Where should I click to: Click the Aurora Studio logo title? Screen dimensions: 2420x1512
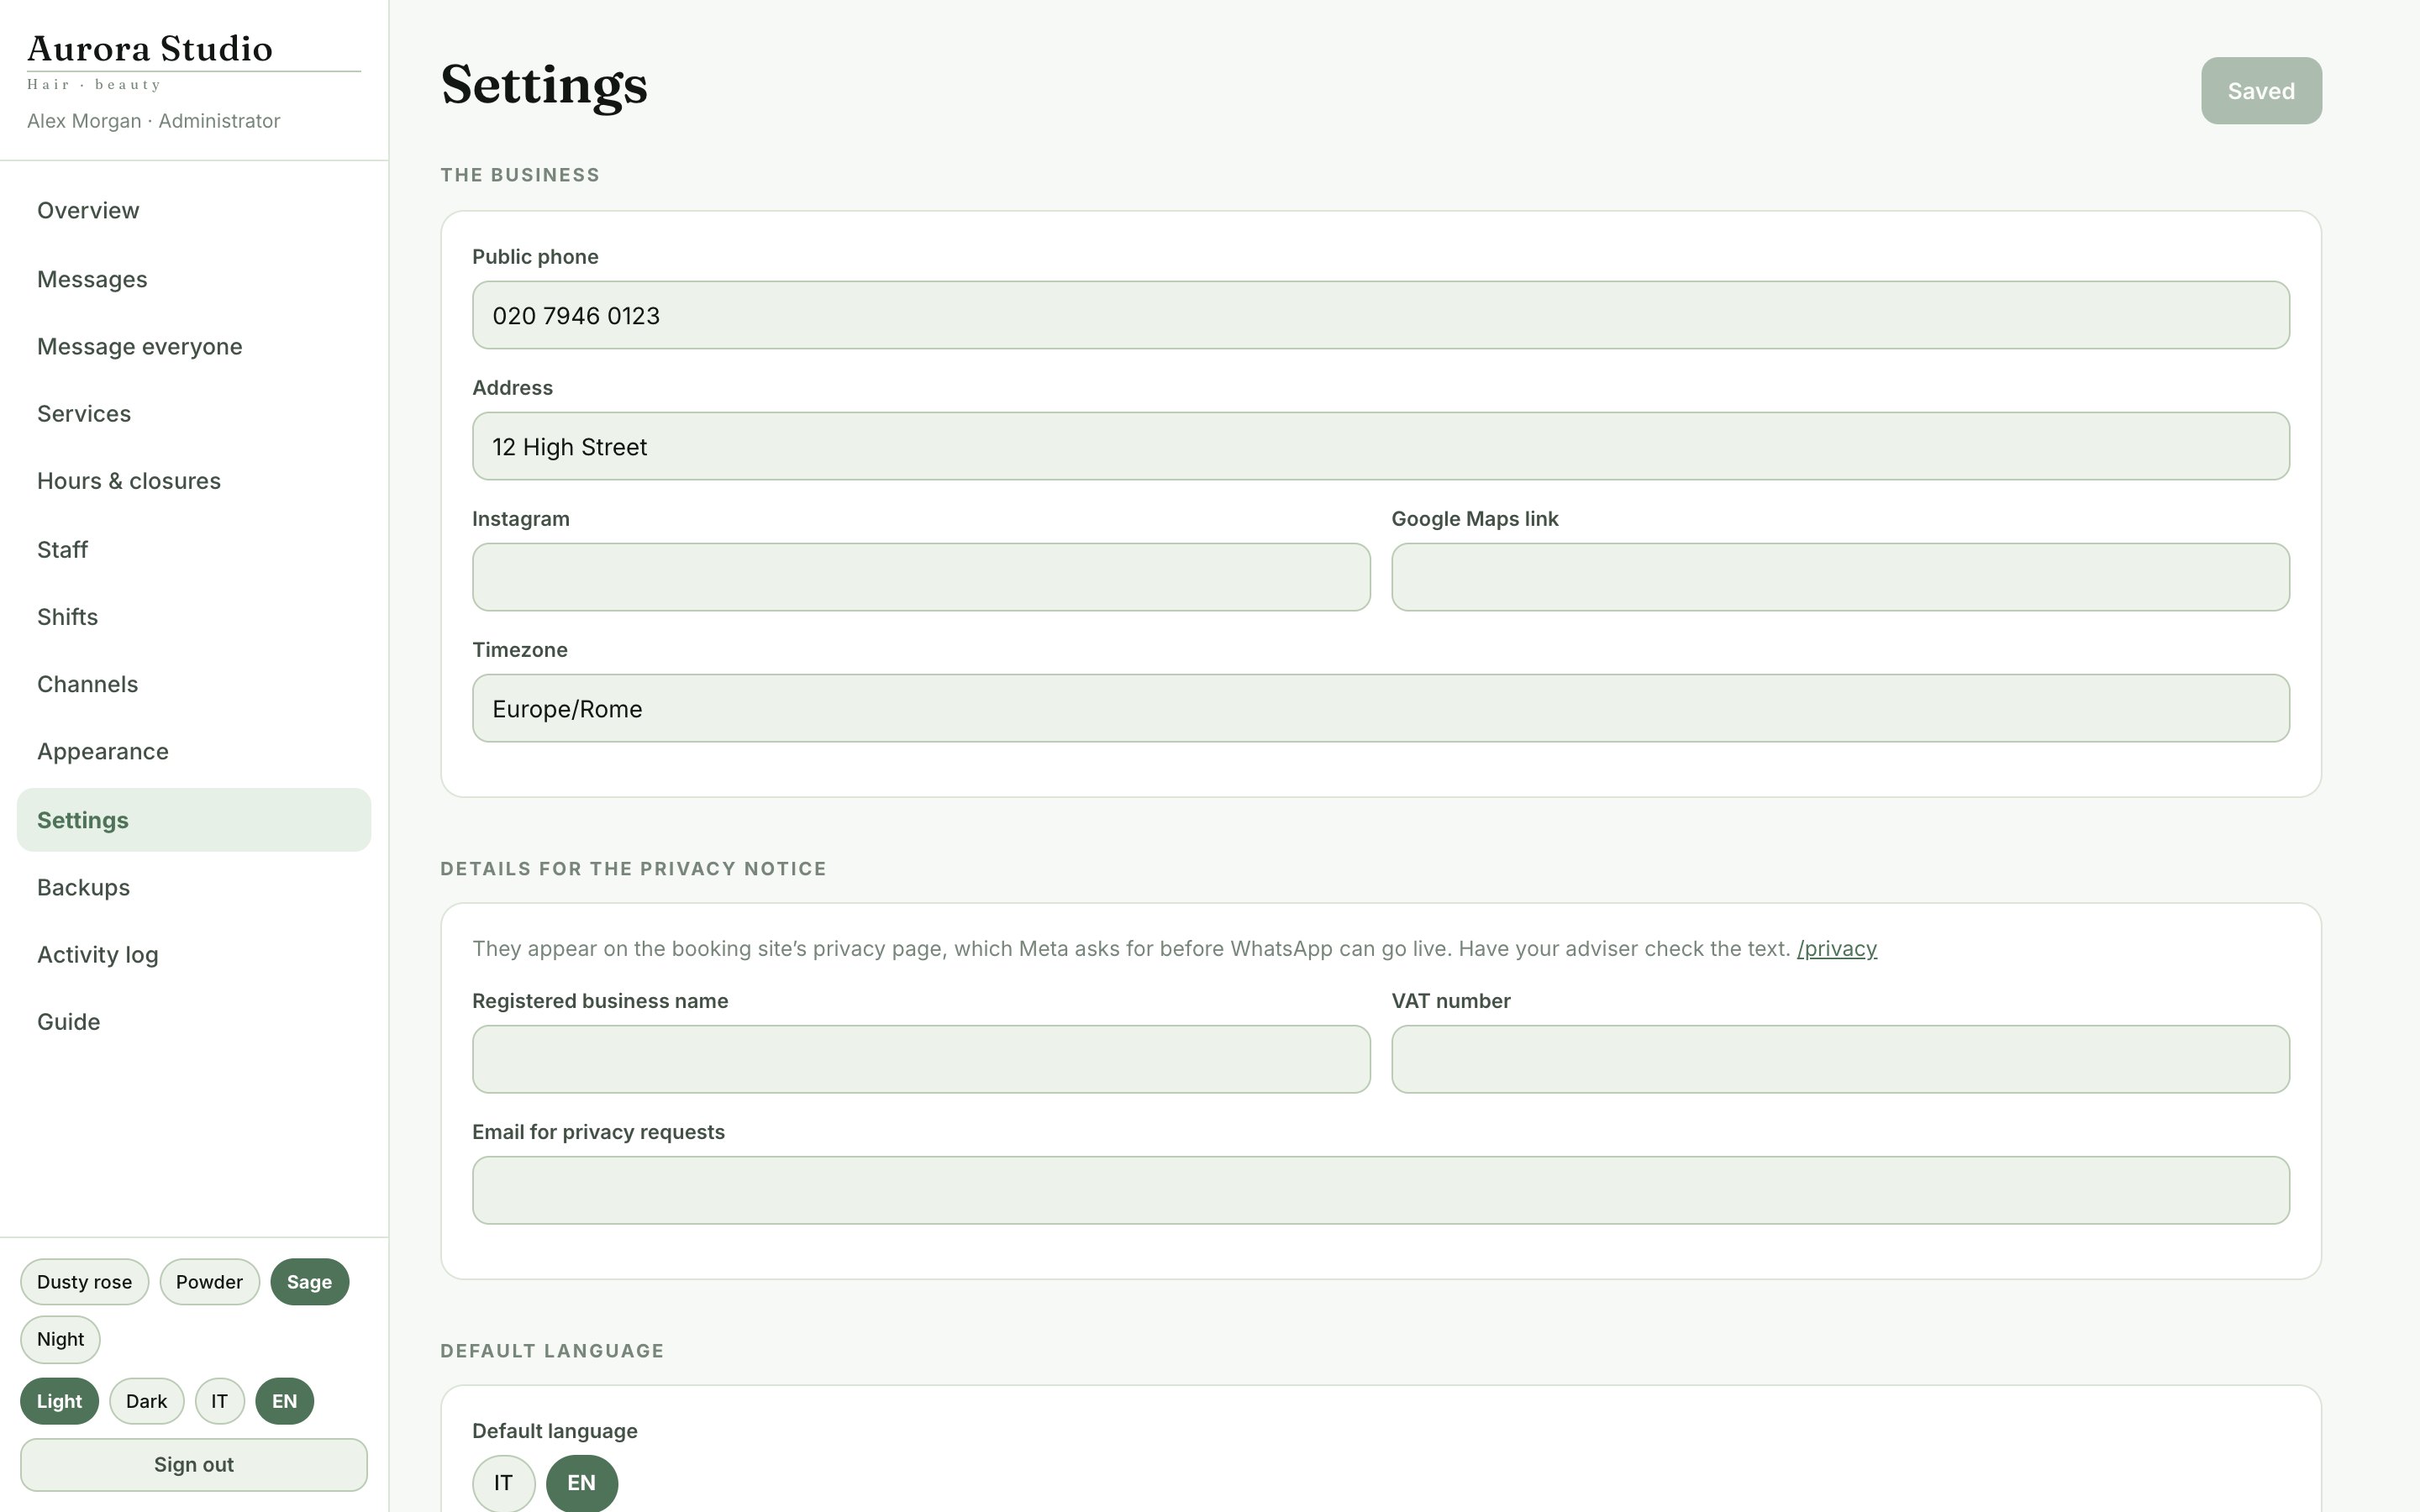[x=150, y=49]
